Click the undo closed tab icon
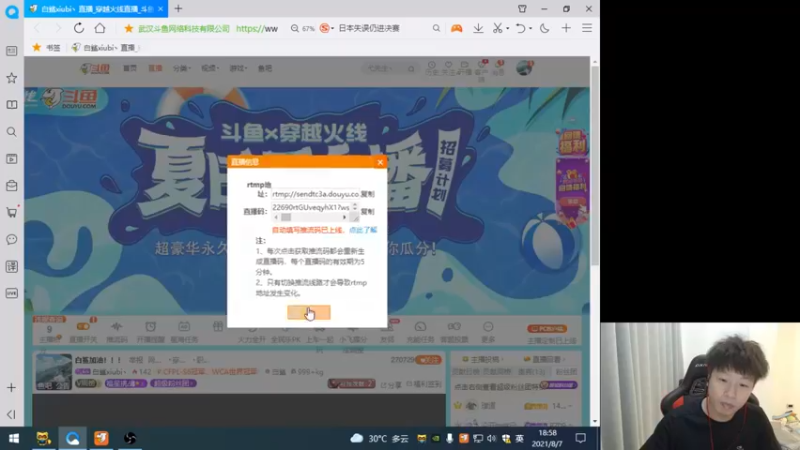Image resolution: width=800 pixels, height=450 pixels. [x=520, y=28]
